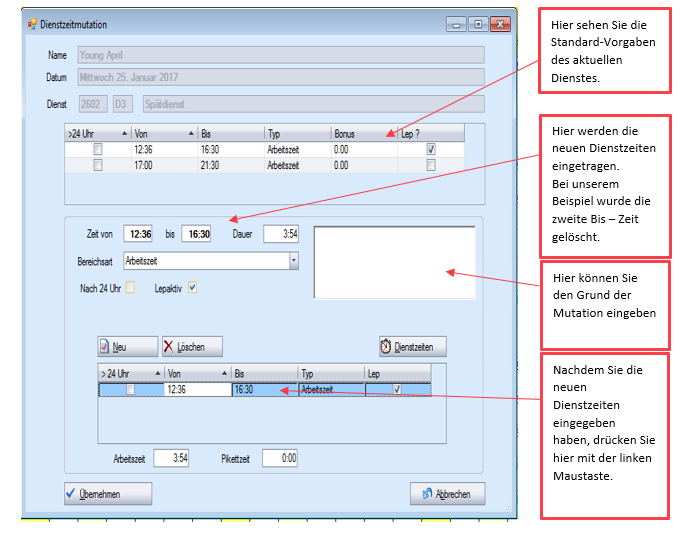The image size is (687, 534).
Task: Select the 12:36 Von cell in the upper table
Action: (164, 149)
